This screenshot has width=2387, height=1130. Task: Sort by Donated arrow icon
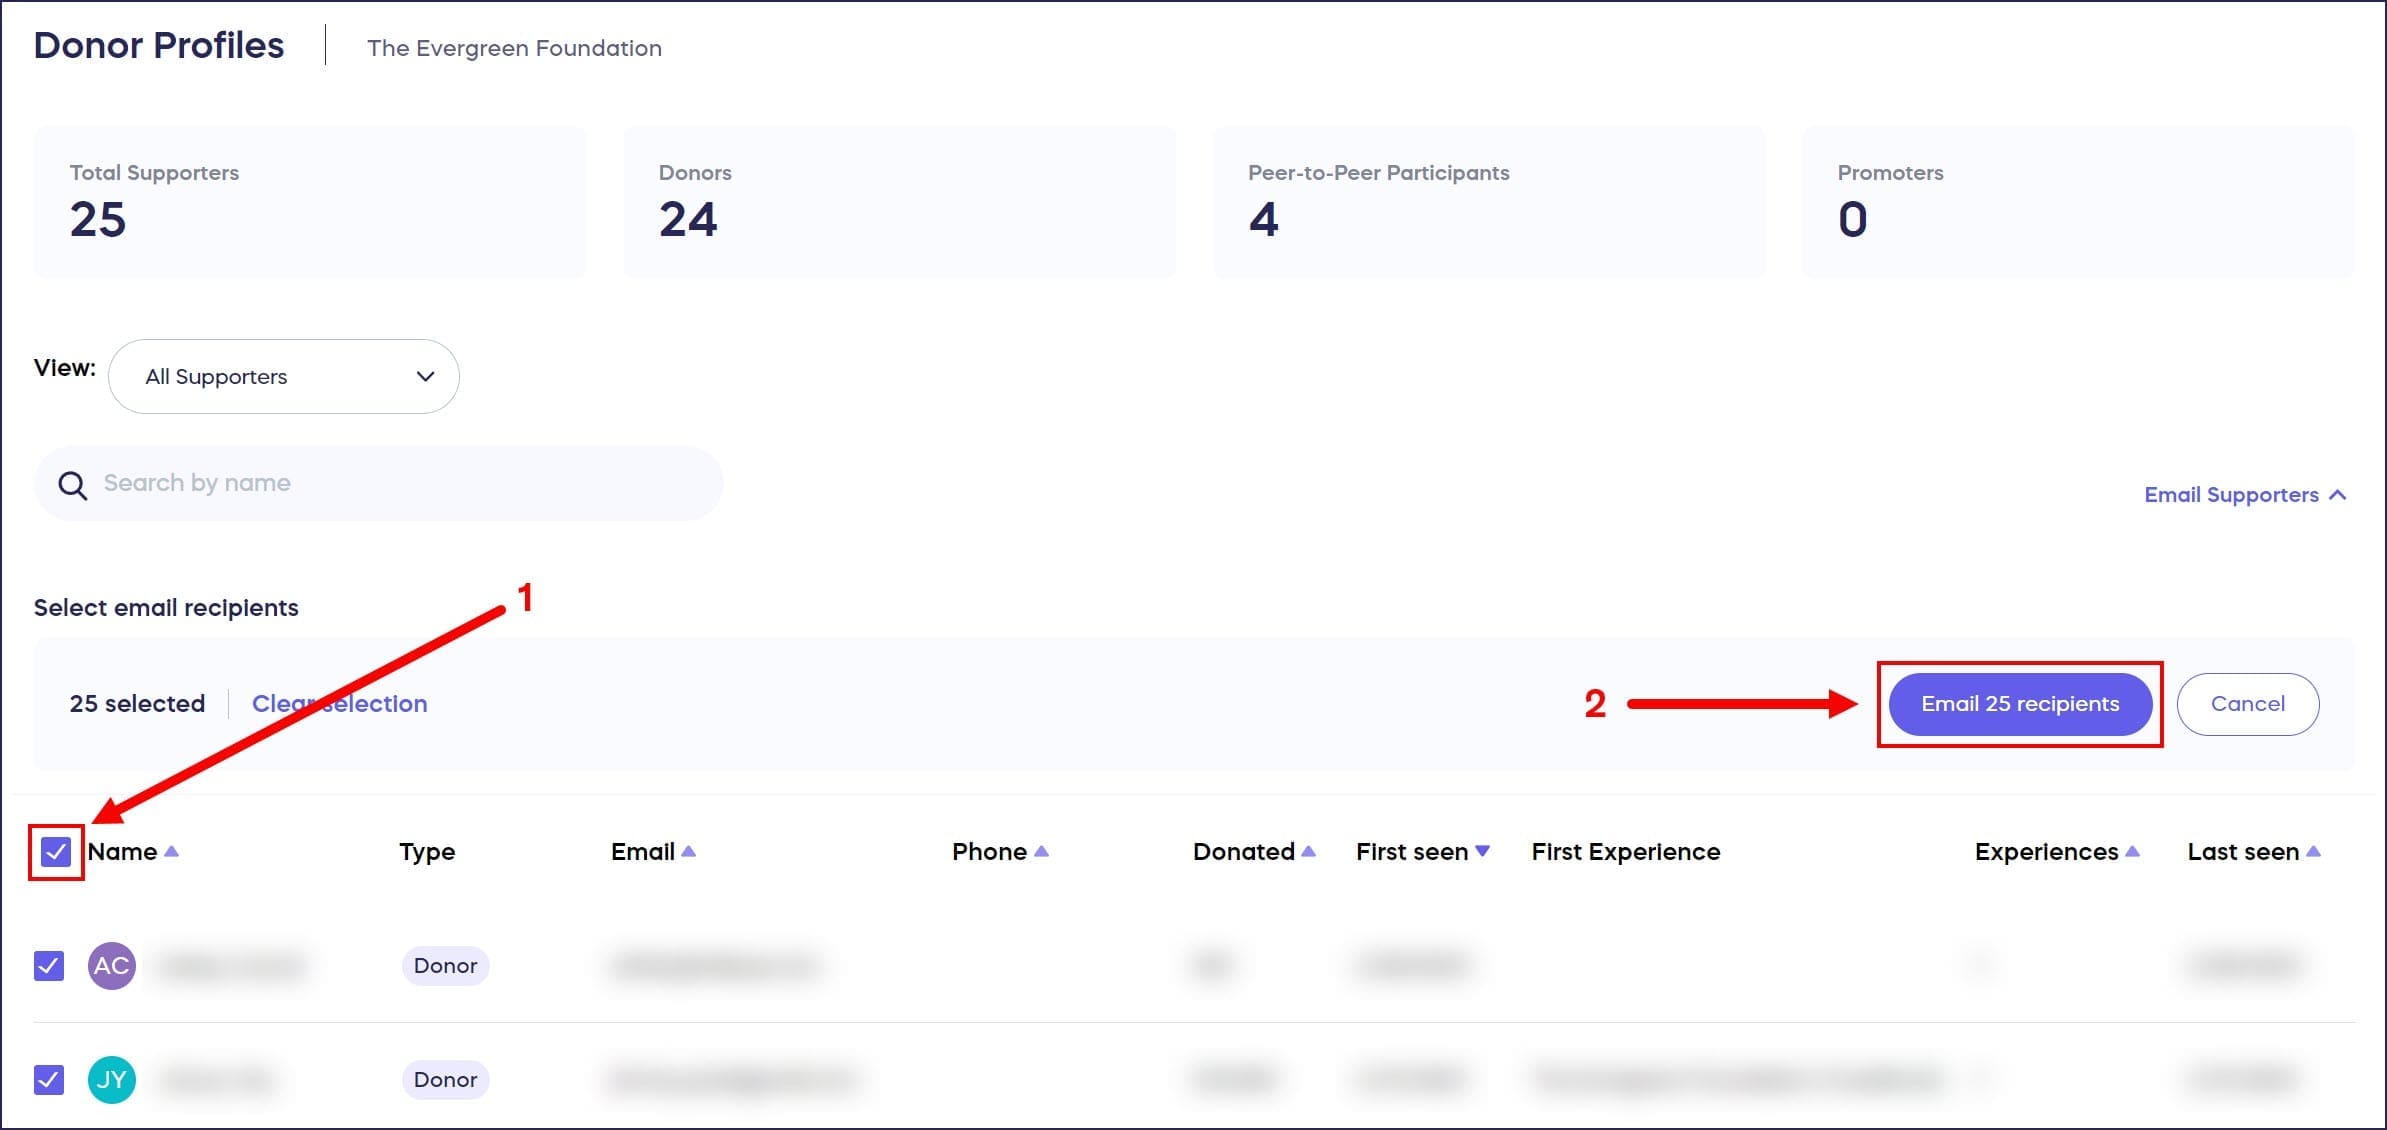click(x=1308, y=851)
